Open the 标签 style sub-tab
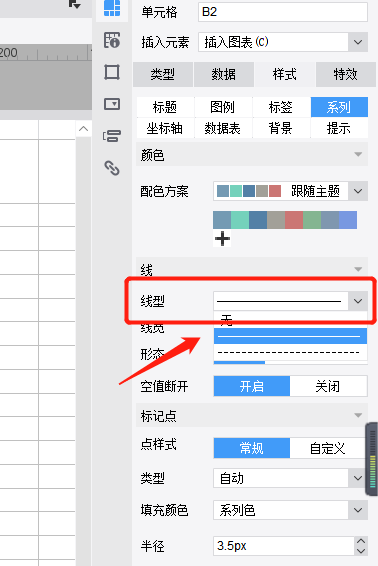Screen dimensions: 378x566 (281, 107)
